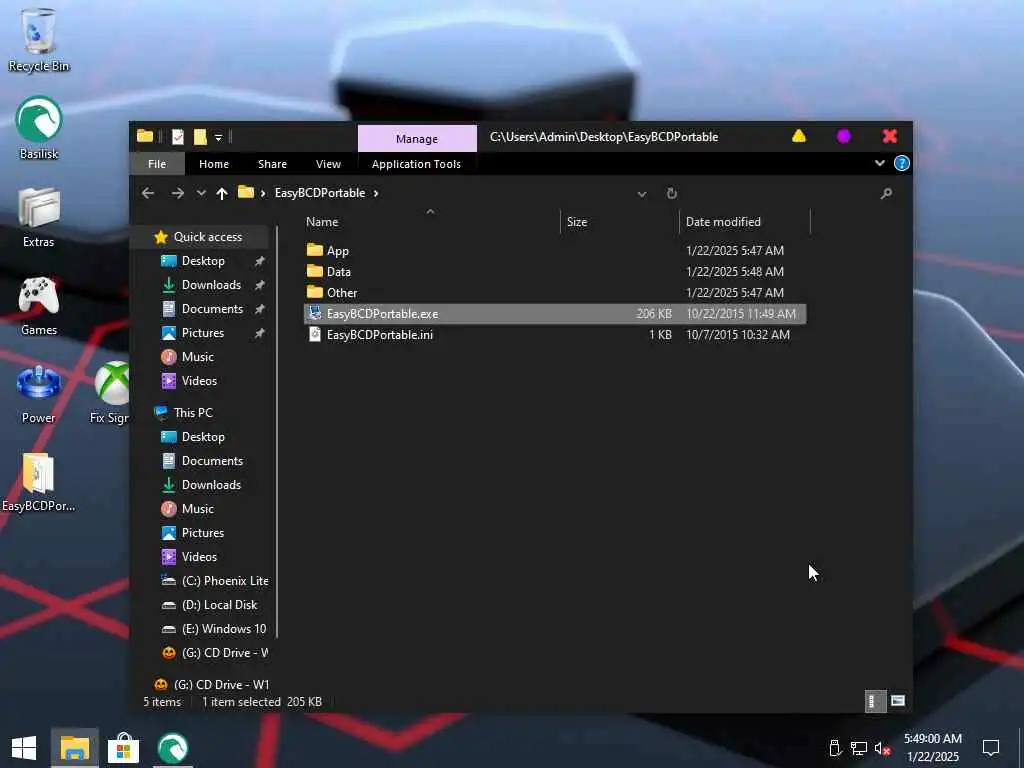Click the search magnifier icon

(x=886, y=193)
